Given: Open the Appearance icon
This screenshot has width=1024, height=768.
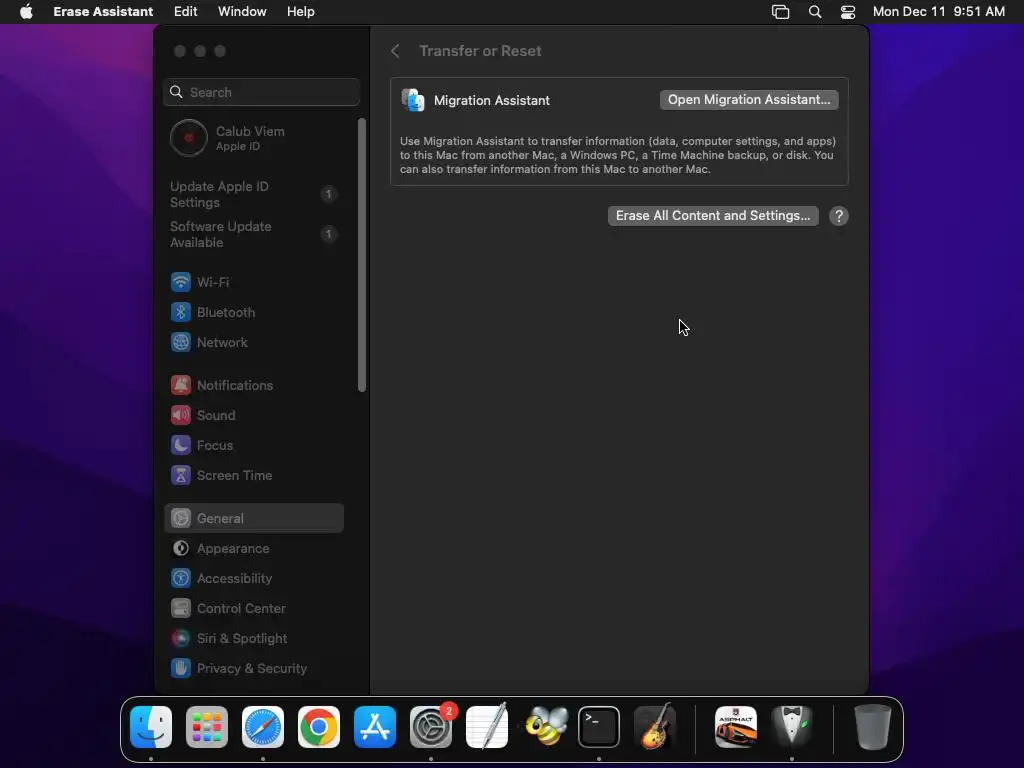Looking at the screenshot, I should [x=181, y=549].
